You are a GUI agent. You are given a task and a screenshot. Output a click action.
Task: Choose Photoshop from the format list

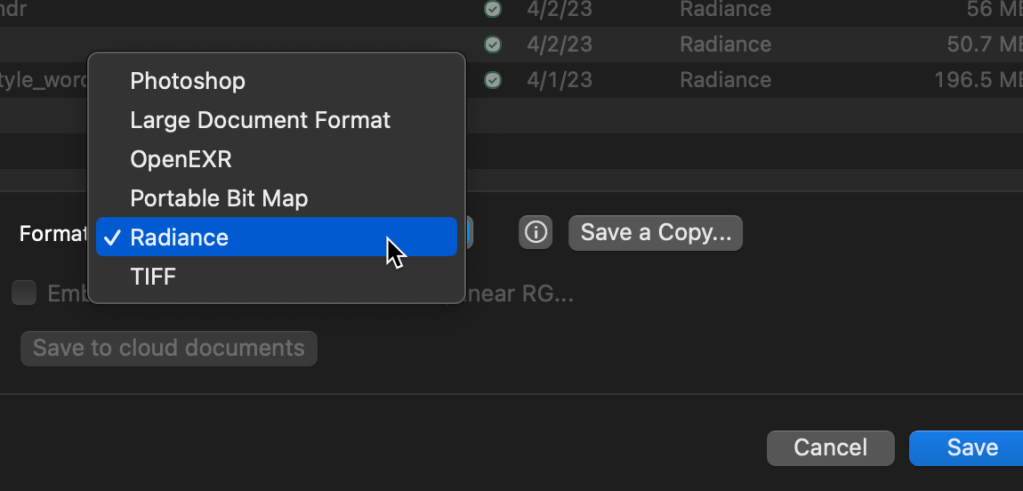pos(187,81)
